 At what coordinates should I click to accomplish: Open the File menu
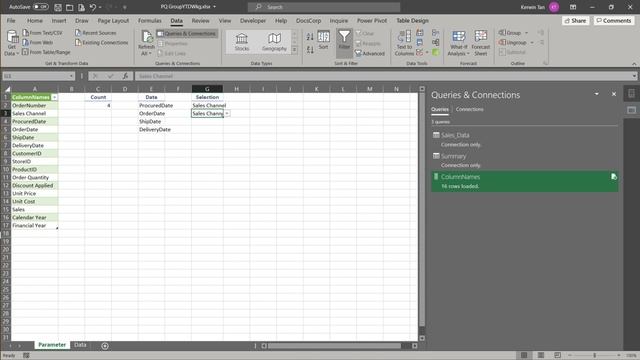(11, 20)
